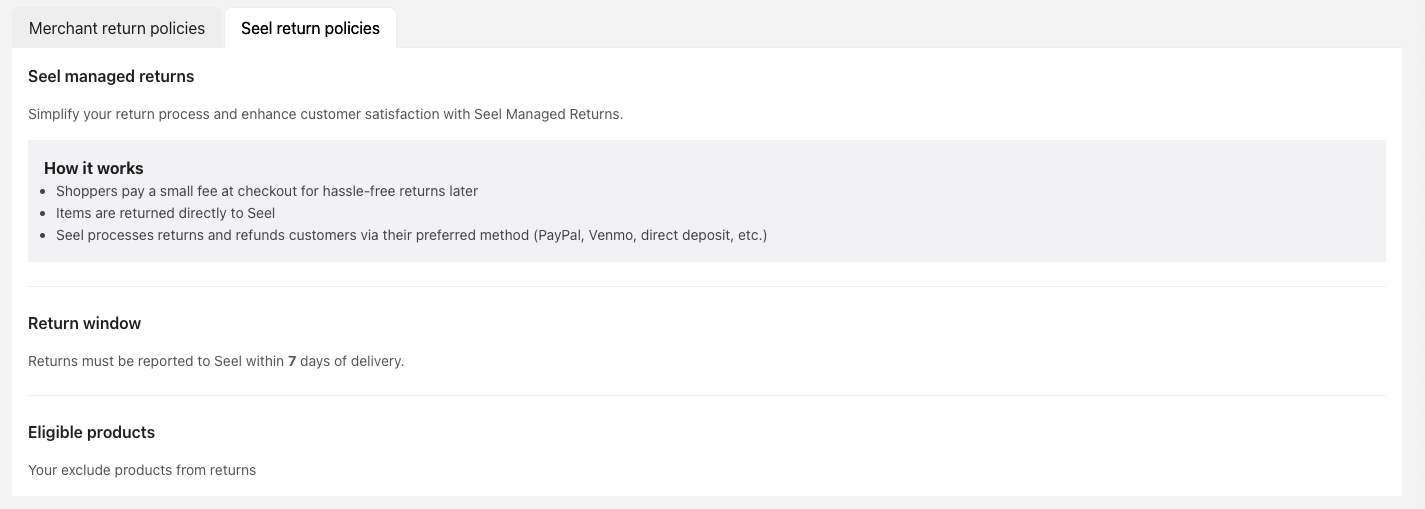Select the Seel return policies tab
Viewport: 1425px width, 509px height.
[310, 28]
